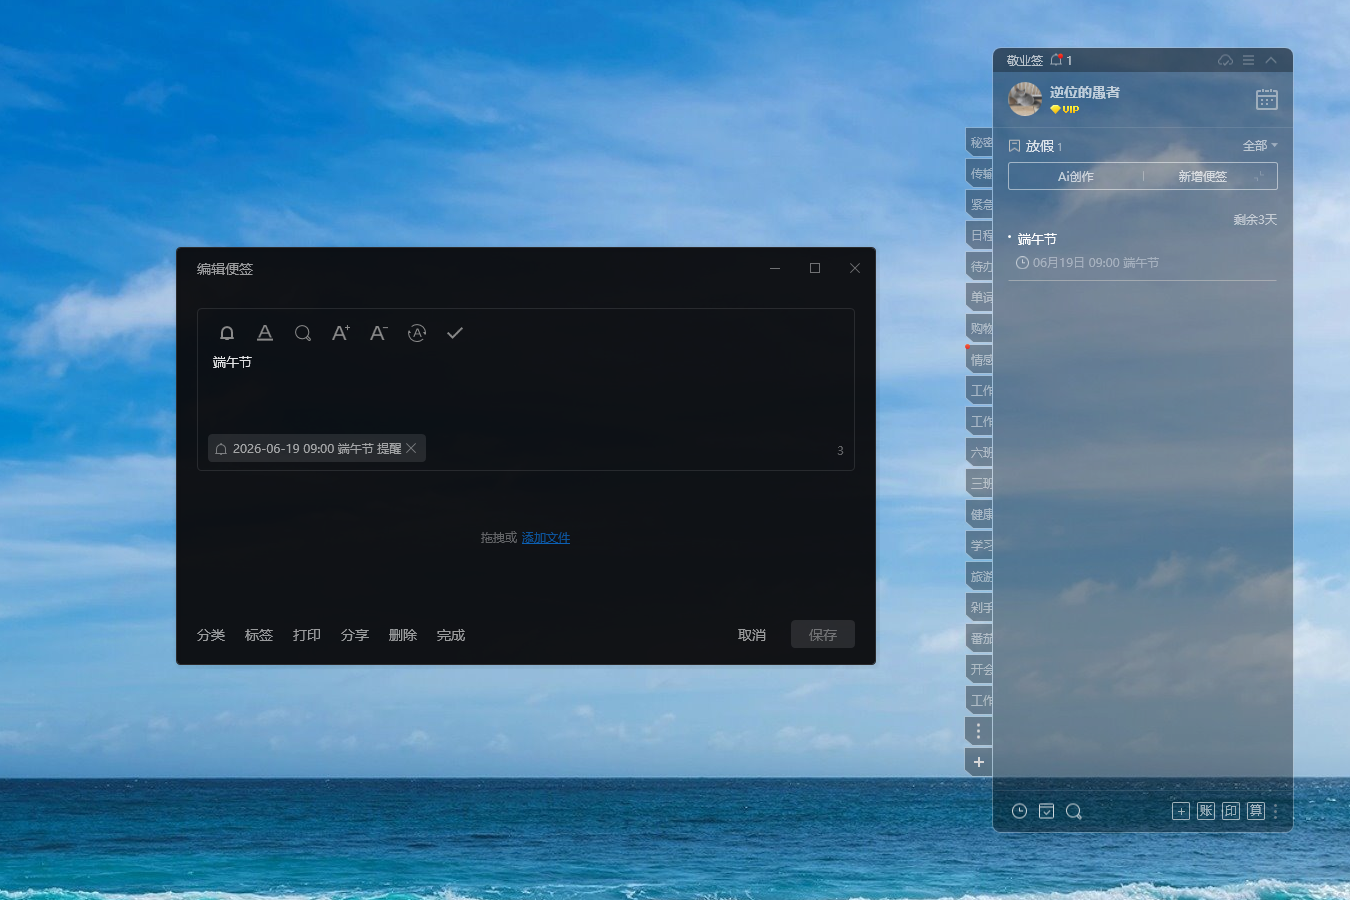Click 删除 in the edit note dialog
1350x900 pixels.
(x=403, y=635)
